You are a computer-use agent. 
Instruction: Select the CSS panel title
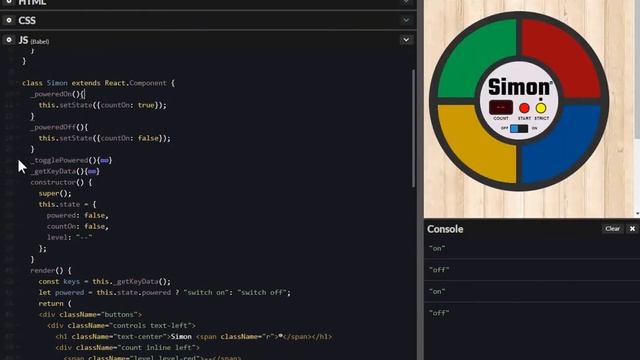tap(27, 20)
